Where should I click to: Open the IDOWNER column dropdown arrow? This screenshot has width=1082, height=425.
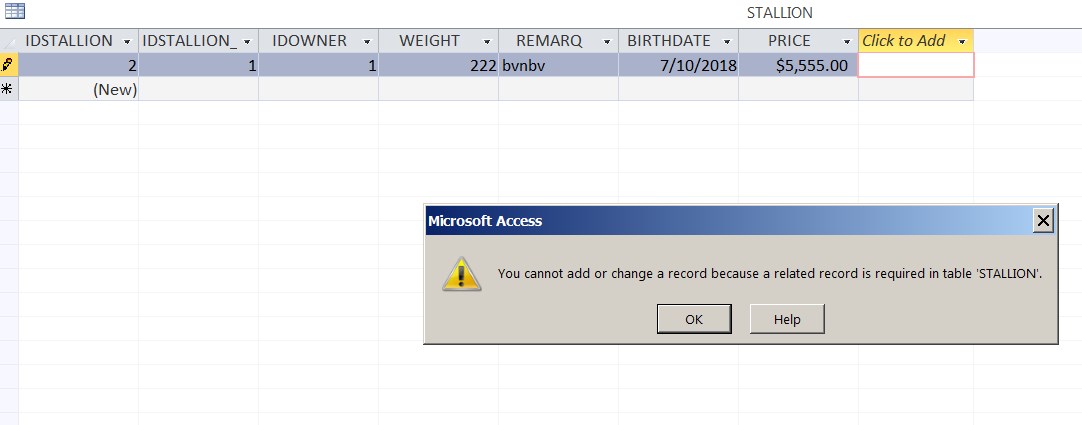367,42
